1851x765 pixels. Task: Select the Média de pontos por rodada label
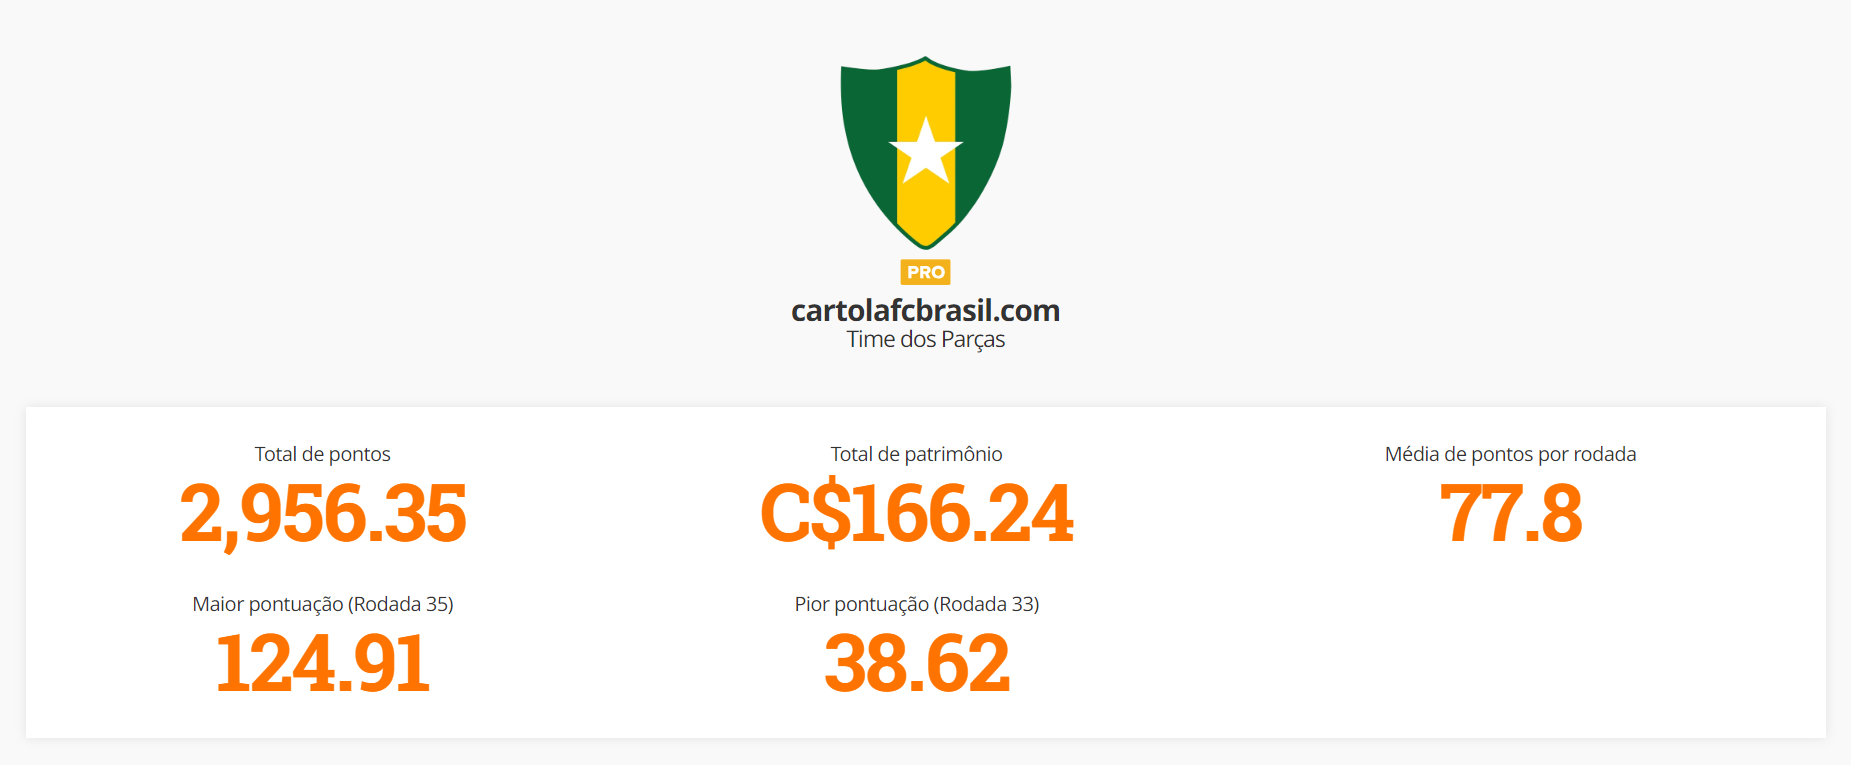(x=1510, y=454)
